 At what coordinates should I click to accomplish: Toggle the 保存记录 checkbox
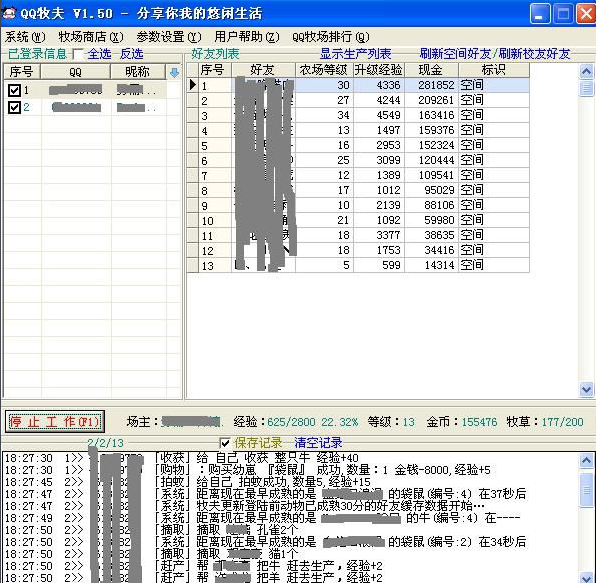click(225, 443)
